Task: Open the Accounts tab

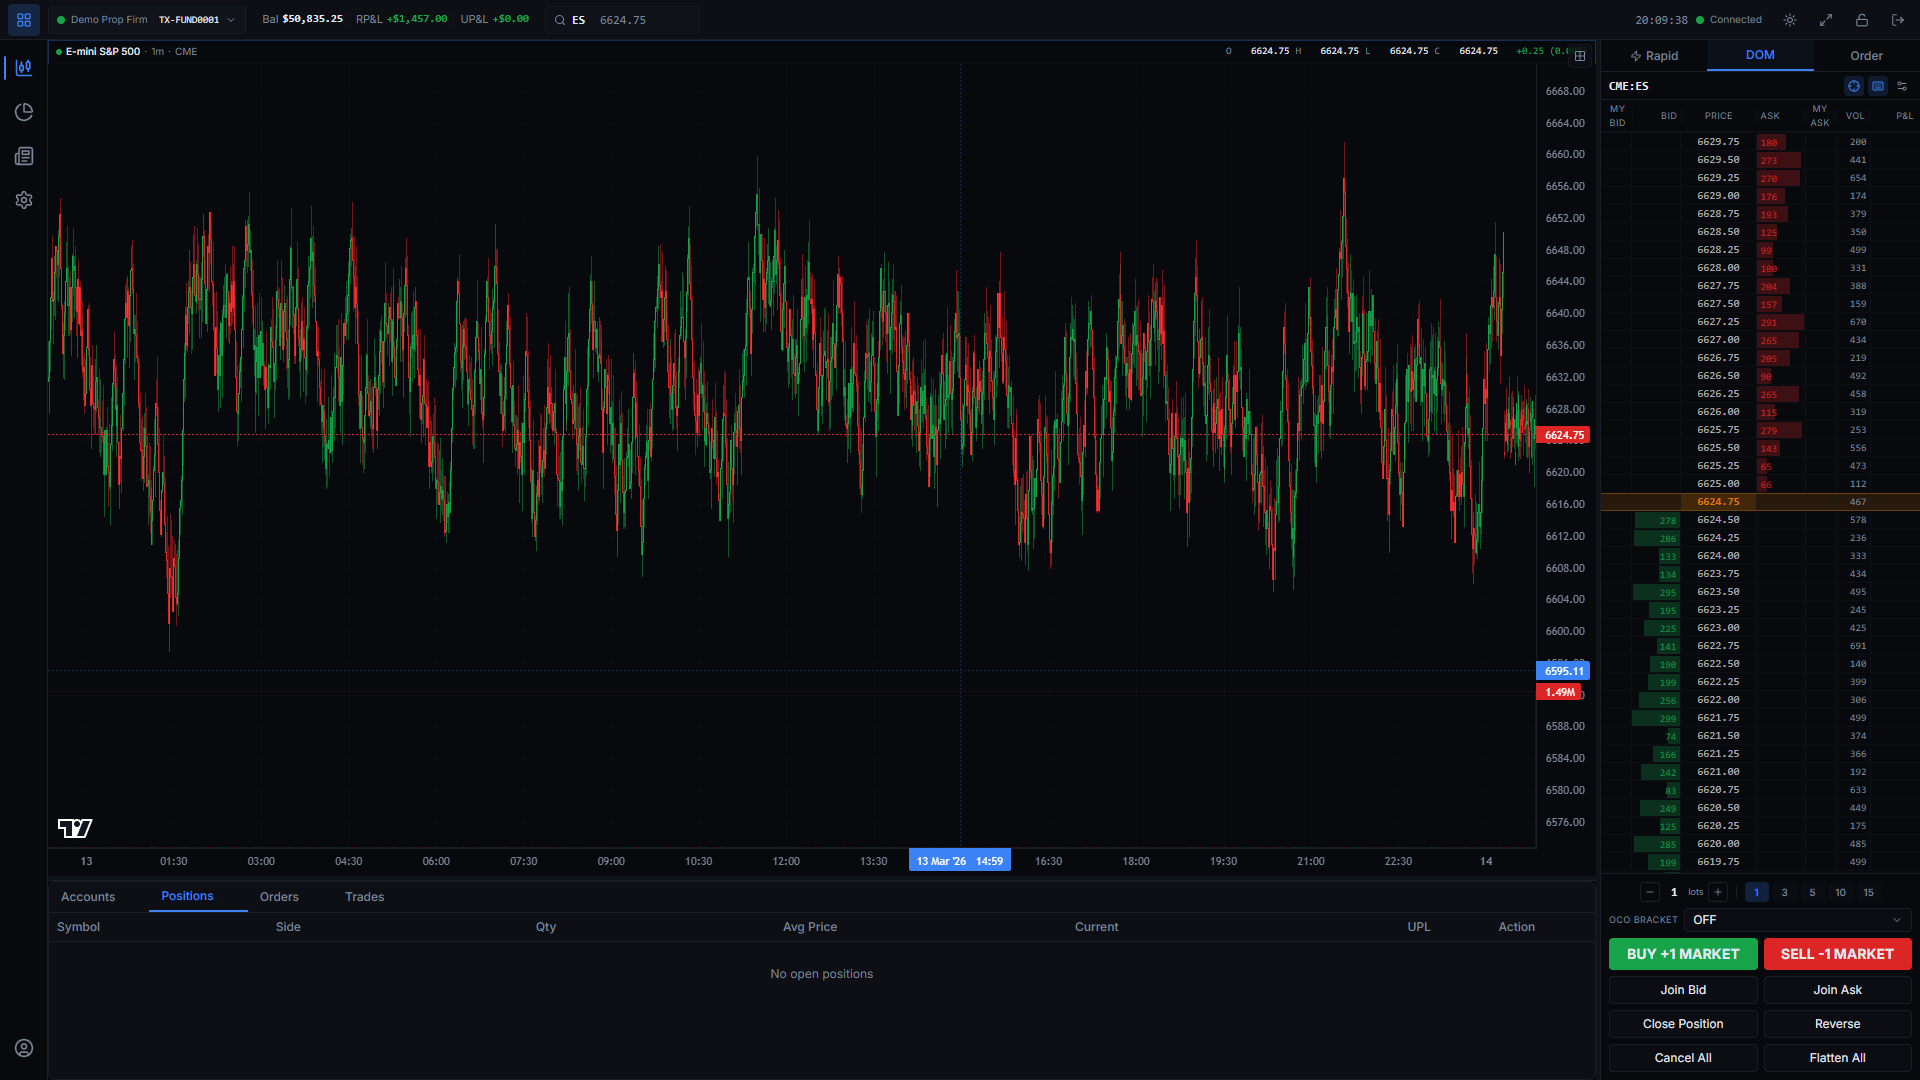Action: point(88,897)
